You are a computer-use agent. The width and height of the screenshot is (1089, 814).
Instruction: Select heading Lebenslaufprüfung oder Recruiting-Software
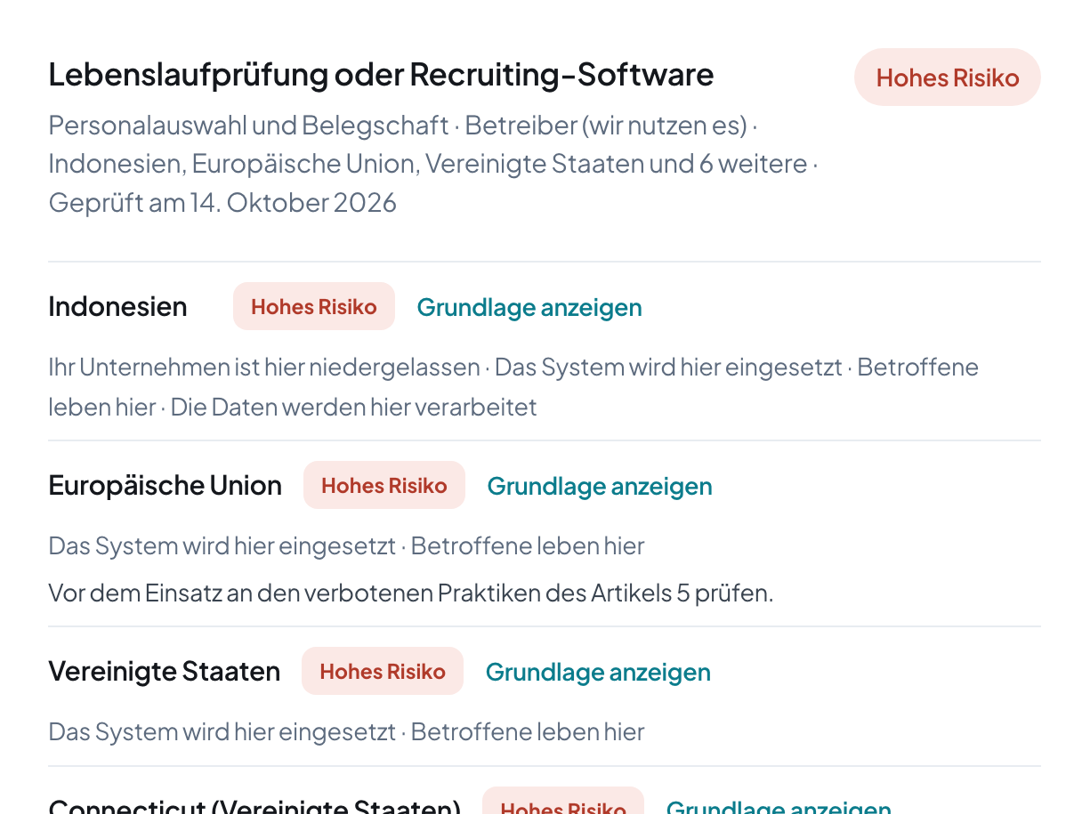point(381,74)
